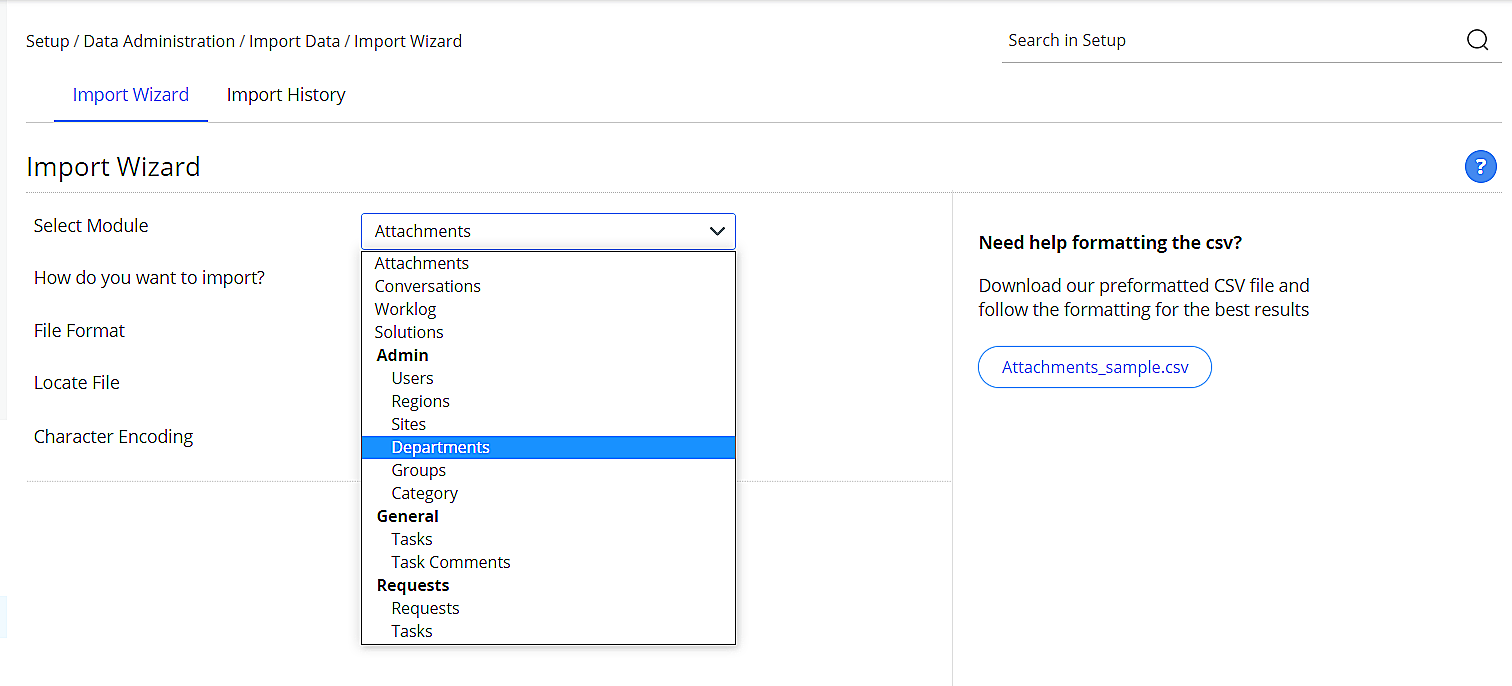Pick Tasks under the General group
This screenshot has width=1512, height=686.
click(x=412, y=539)
